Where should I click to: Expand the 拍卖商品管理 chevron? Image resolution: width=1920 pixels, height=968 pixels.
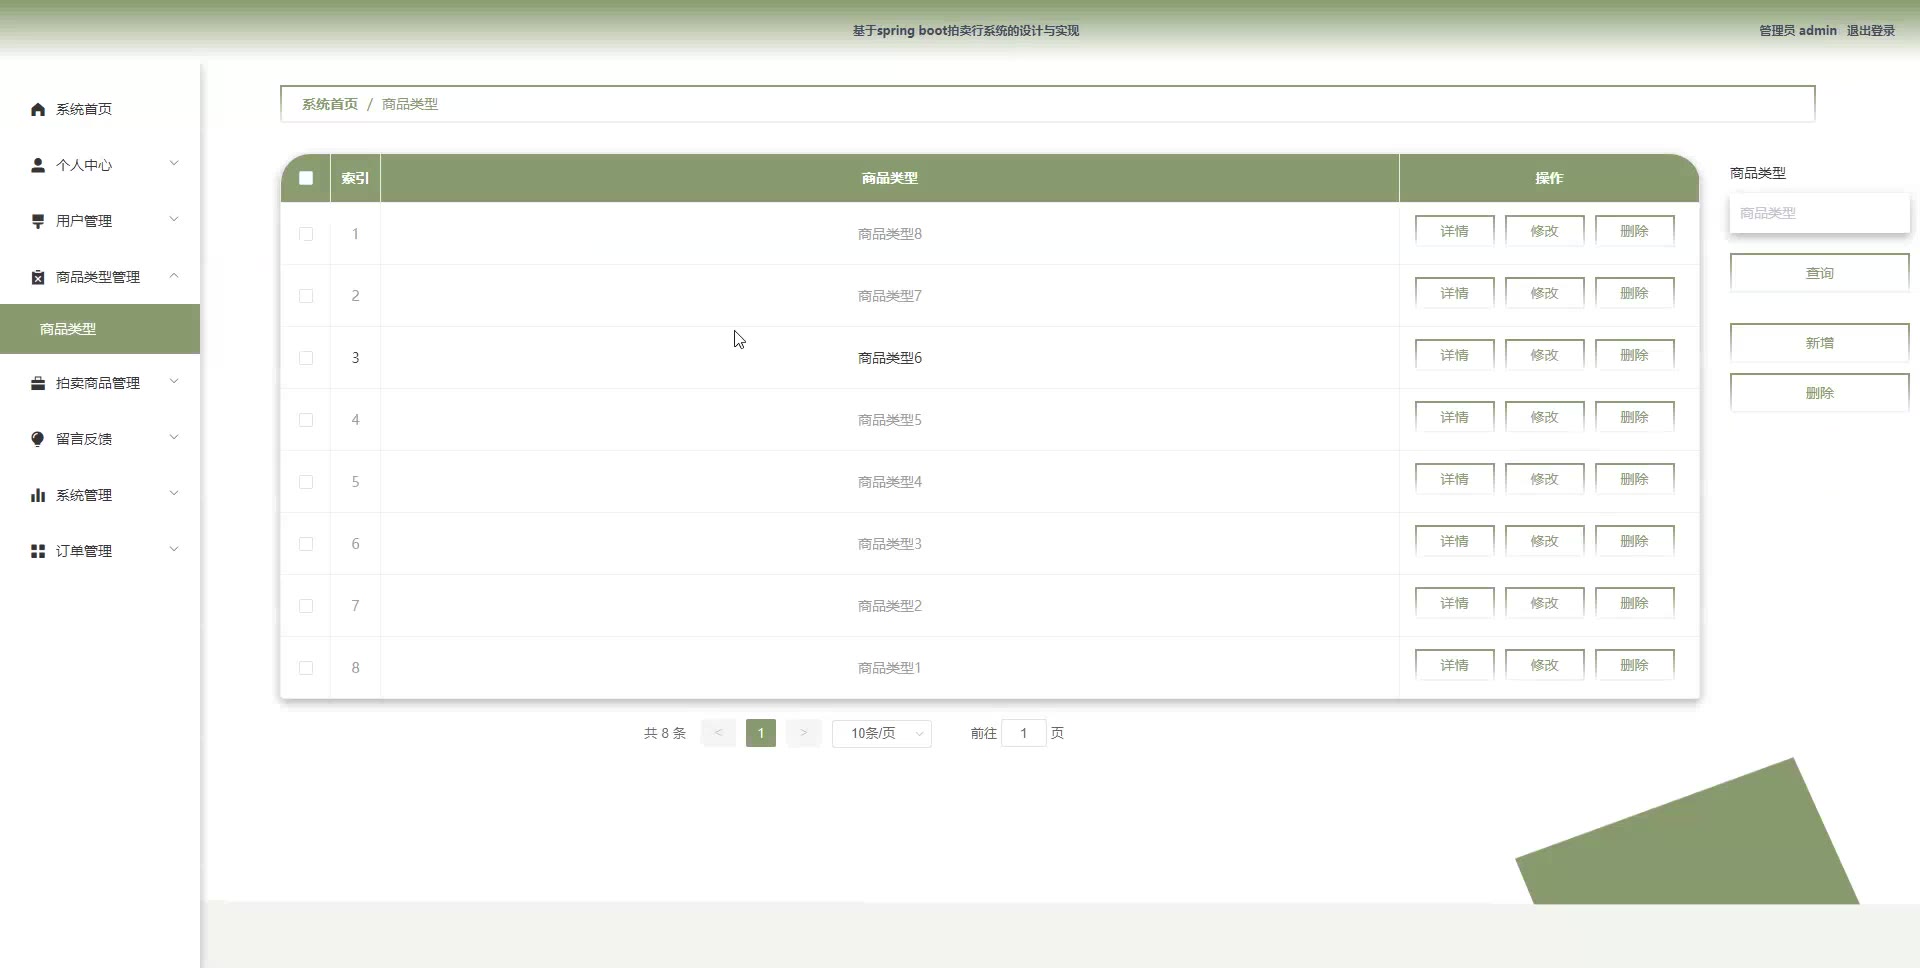click(174, 381)
